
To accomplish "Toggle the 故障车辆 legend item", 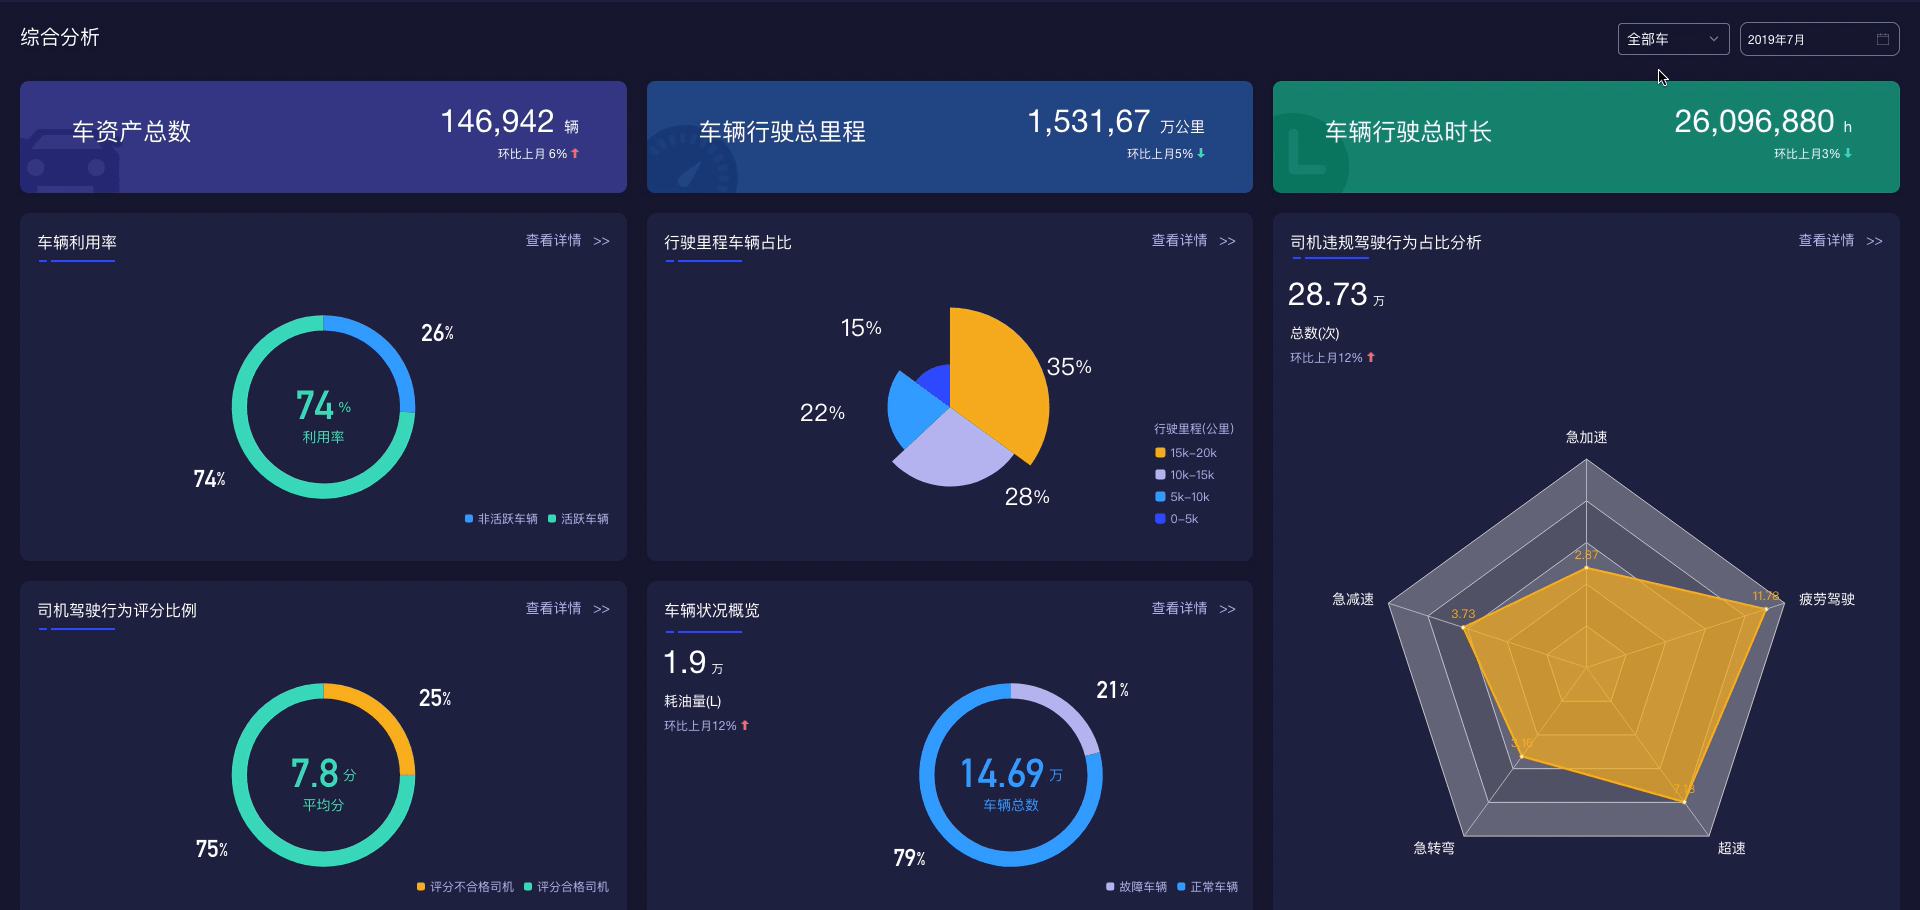I will coord(1136,887).
